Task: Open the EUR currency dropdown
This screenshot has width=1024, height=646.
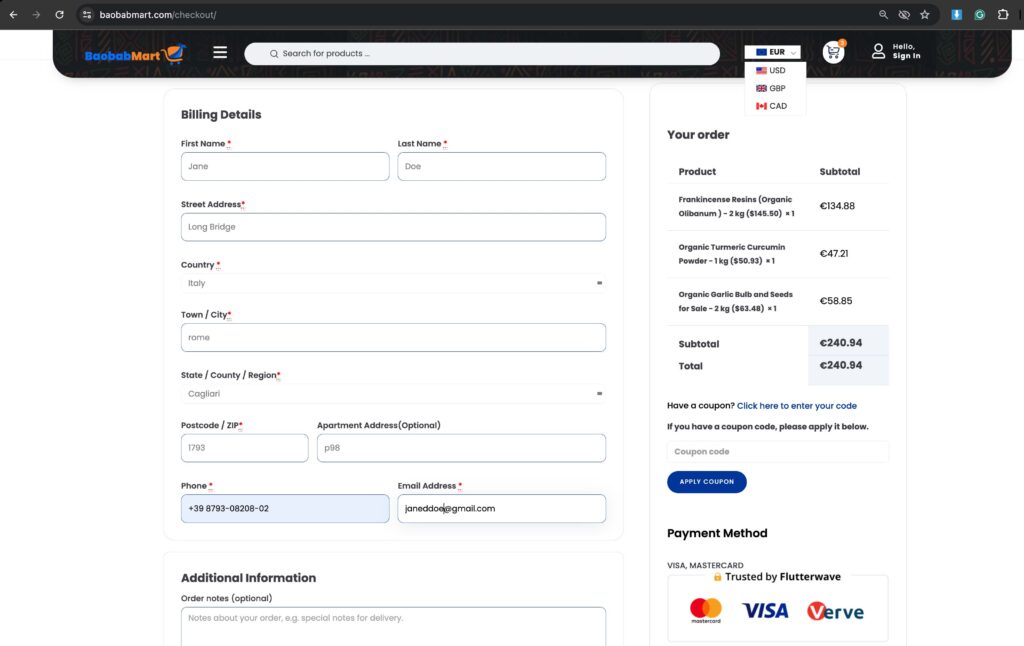Action: (775, 51)
